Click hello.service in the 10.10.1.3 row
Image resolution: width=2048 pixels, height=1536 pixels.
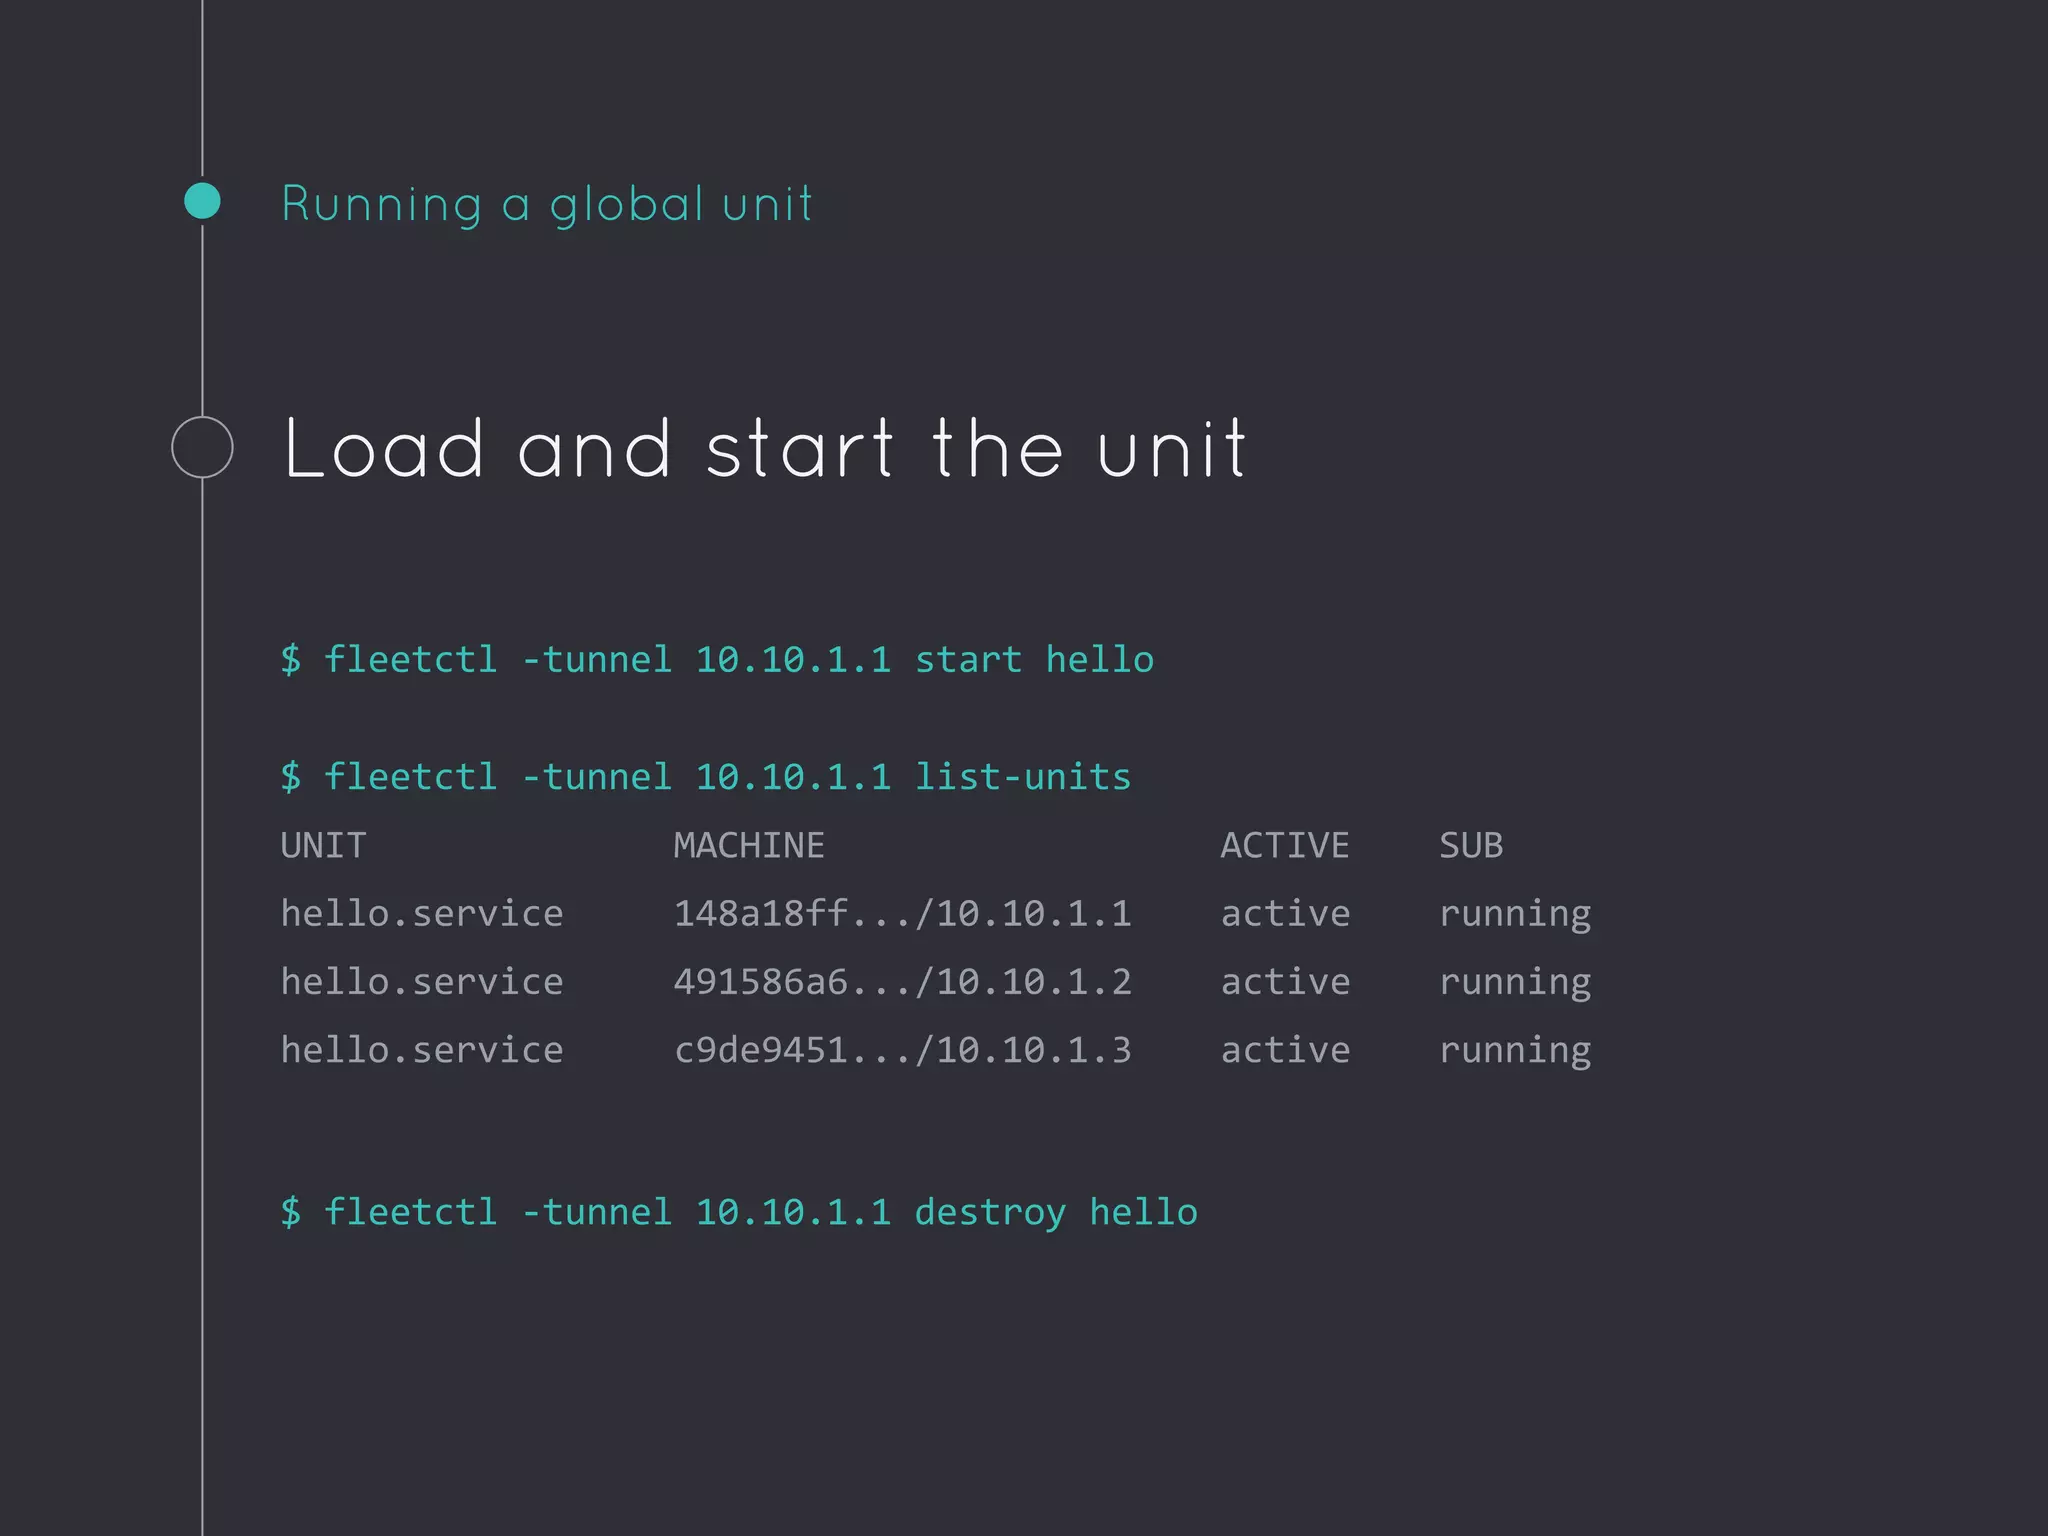(422, 1049)
